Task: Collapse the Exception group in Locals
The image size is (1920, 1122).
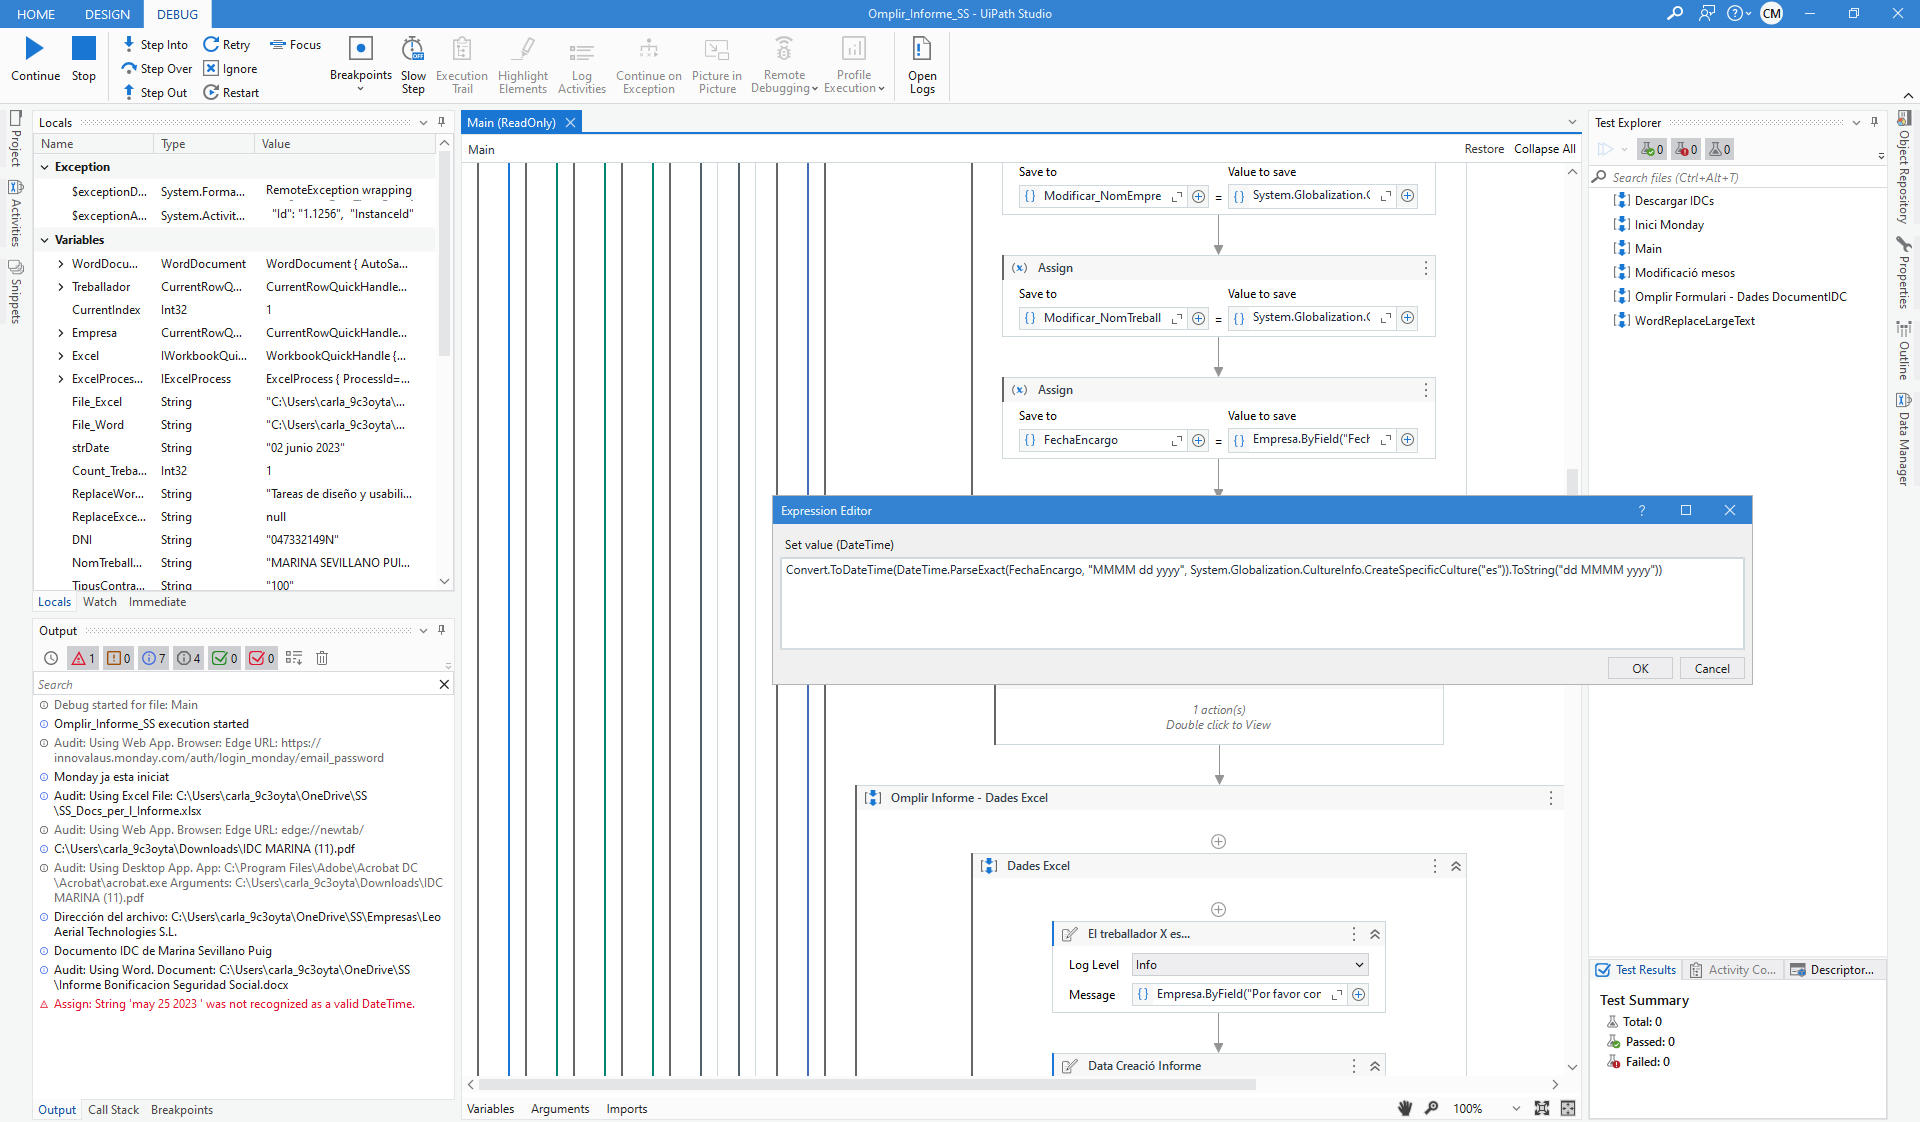Action: [x=45, y=167]
